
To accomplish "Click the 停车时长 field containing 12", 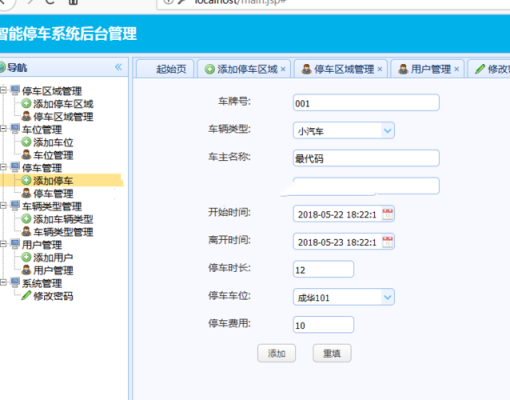I will click(x=323, y=269).
